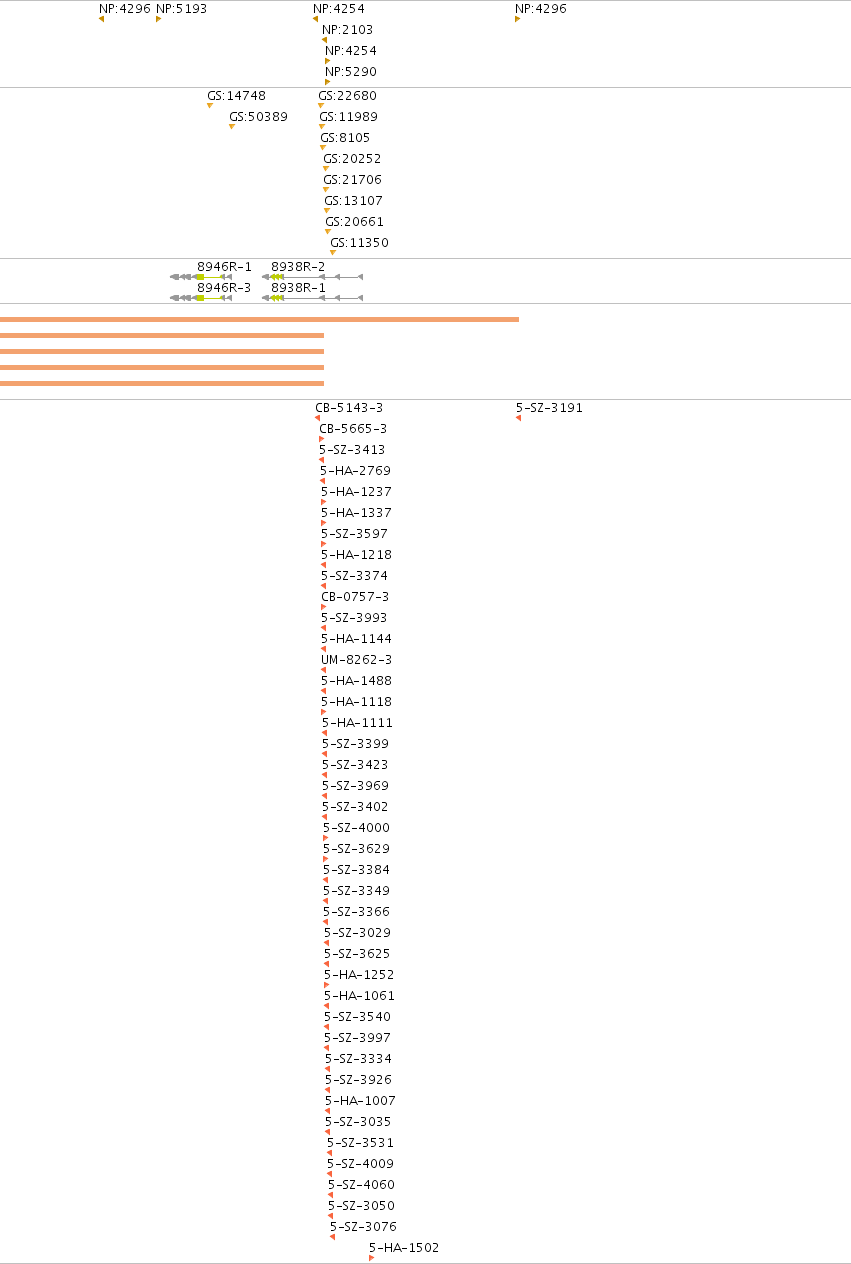Viewport: 851px width, 1264px height.
Task: Open the UM-8262-3 label
Action: coord(357,659)
